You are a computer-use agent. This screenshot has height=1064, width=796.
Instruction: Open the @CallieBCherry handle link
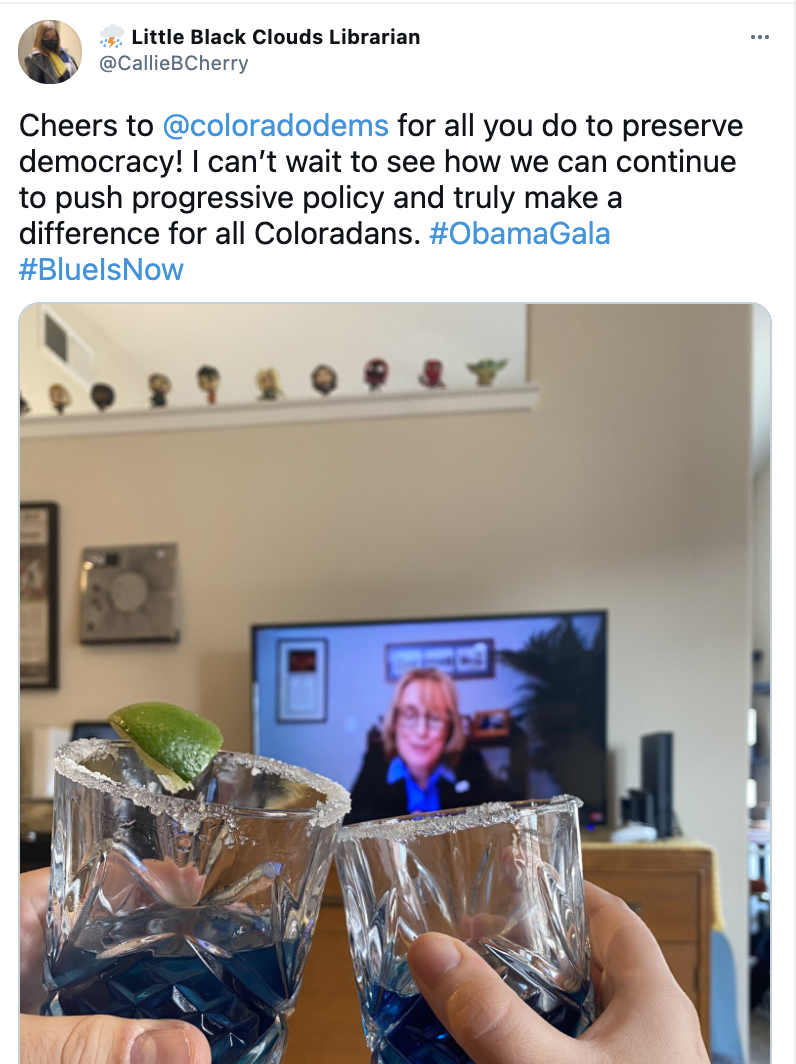(x=174, y=63)
